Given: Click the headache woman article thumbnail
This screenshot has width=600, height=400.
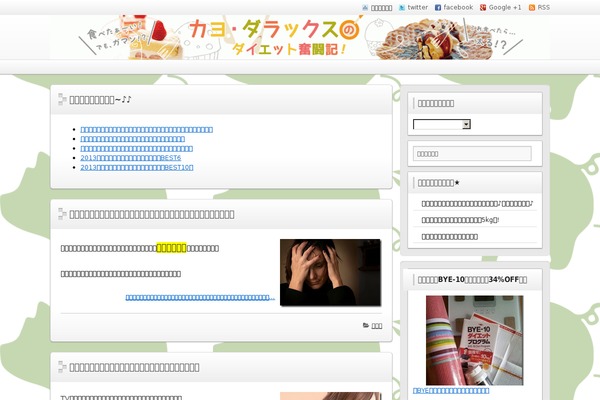Looking at the screenshot, I should click(x=330, y=272).
